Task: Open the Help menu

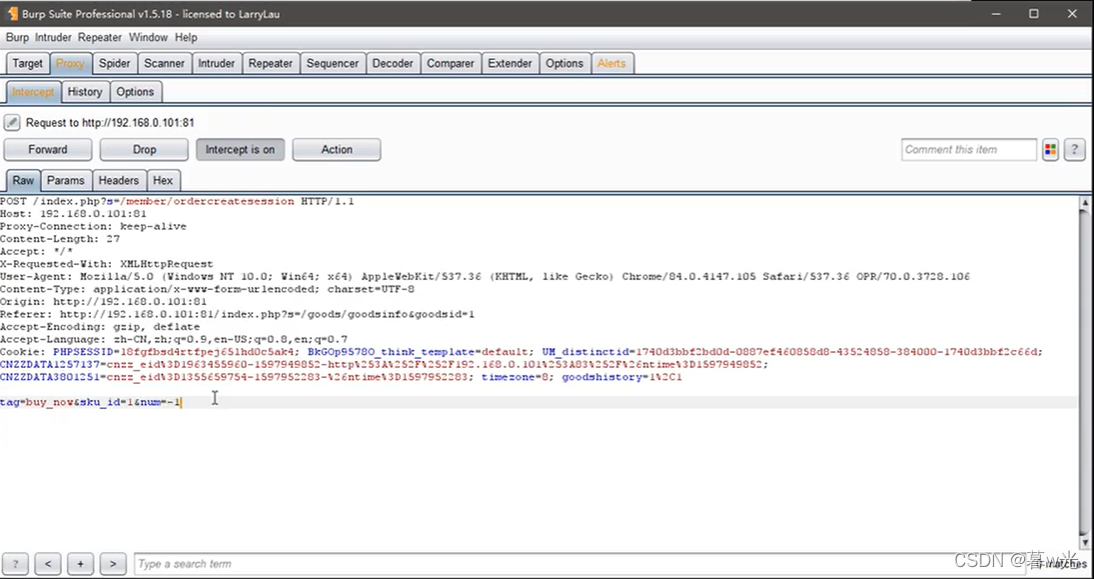Action: (x=186, y=38)
